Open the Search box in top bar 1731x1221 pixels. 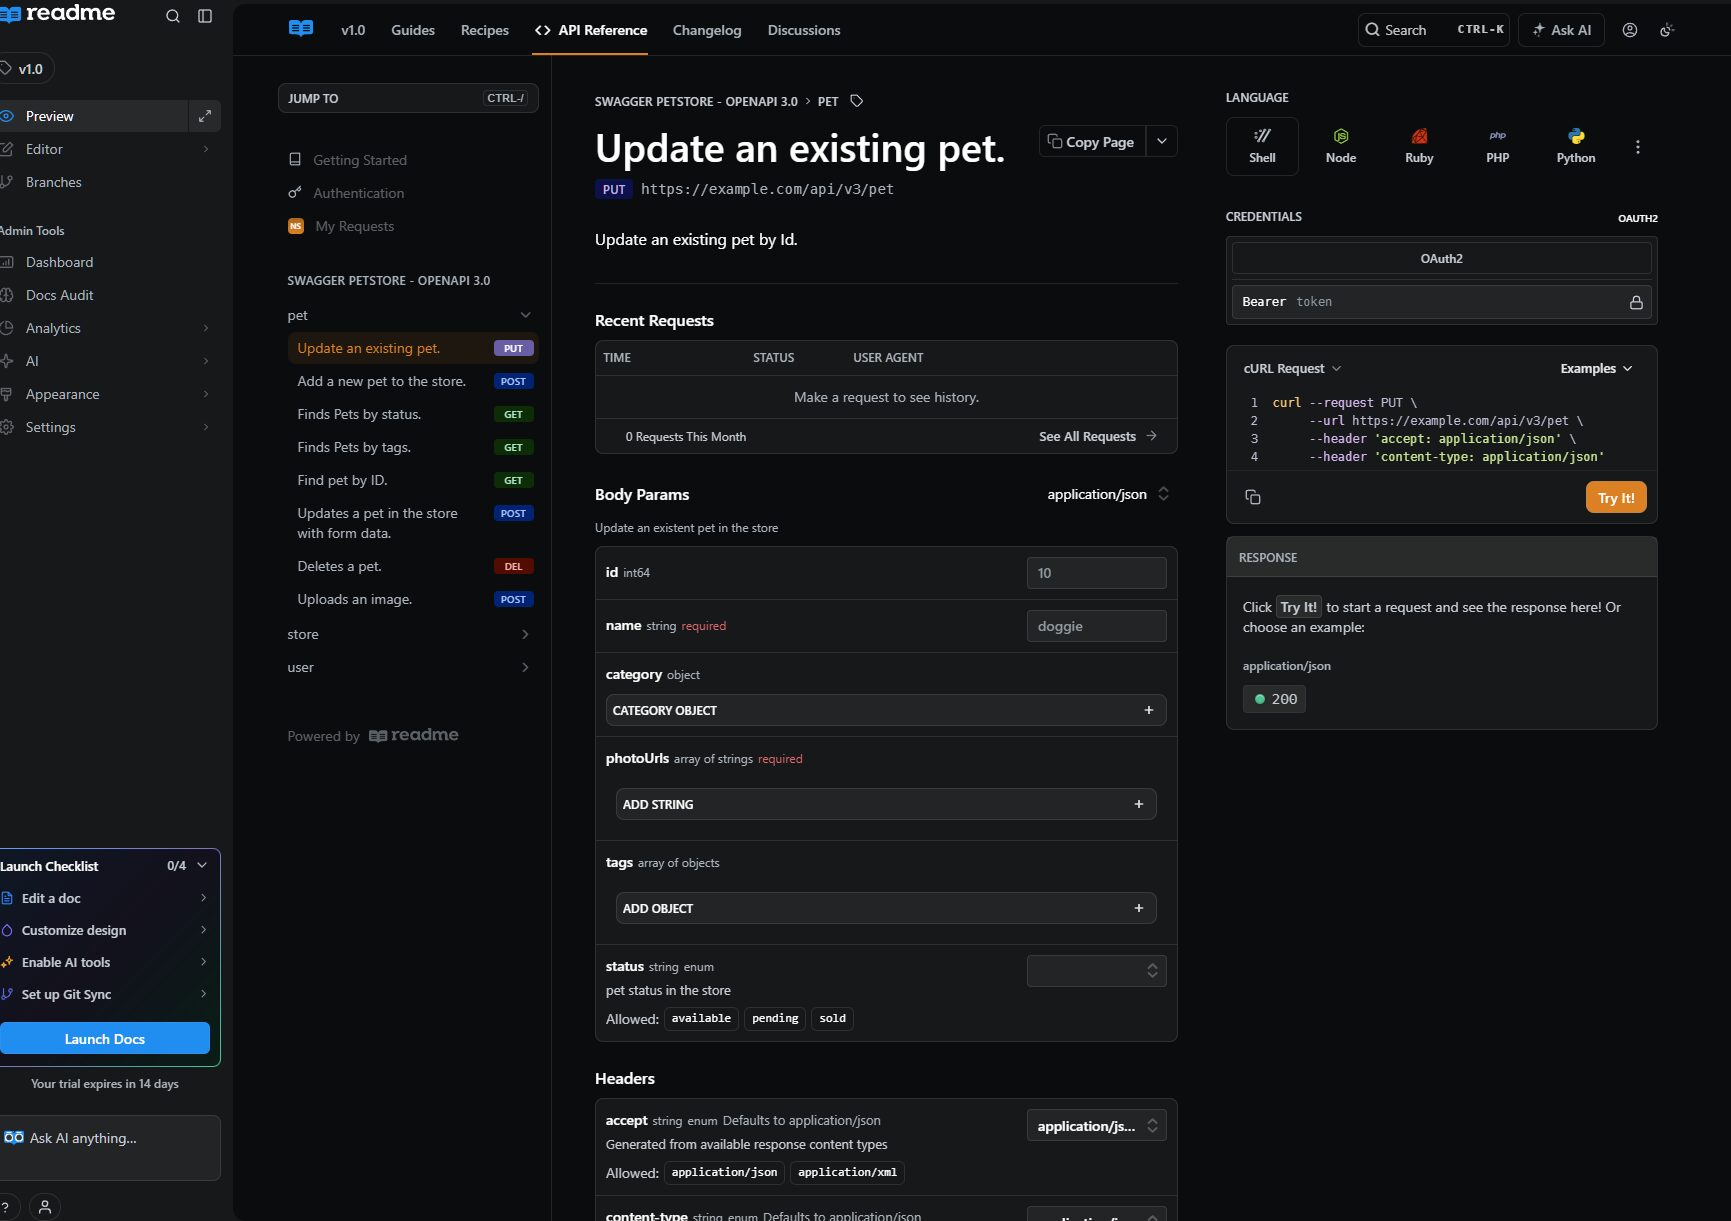tap(1434, 30)
